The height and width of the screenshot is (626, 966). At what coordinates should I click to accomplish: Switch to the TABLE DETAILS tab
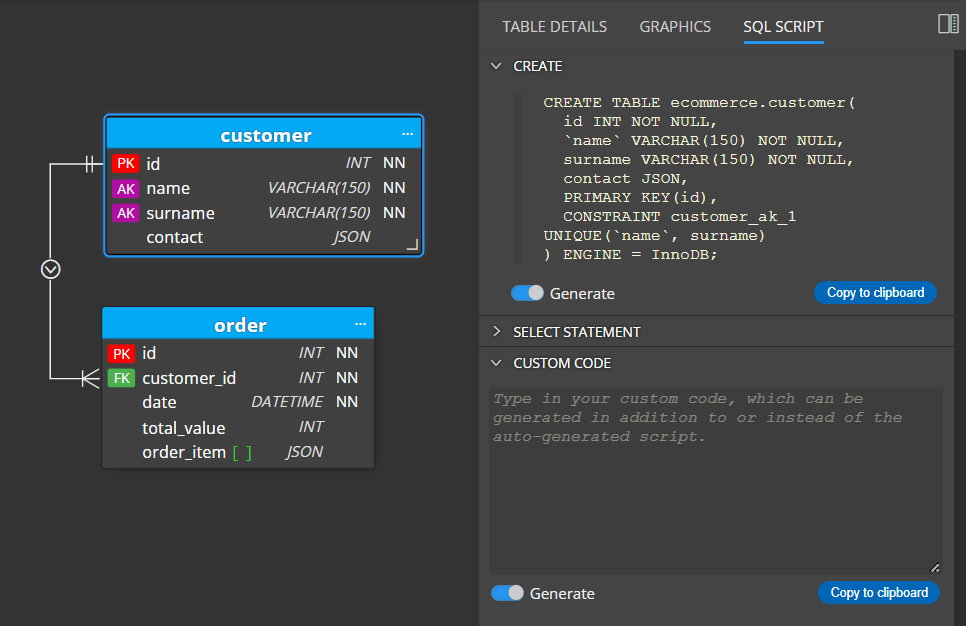click(x=554, y=26)
